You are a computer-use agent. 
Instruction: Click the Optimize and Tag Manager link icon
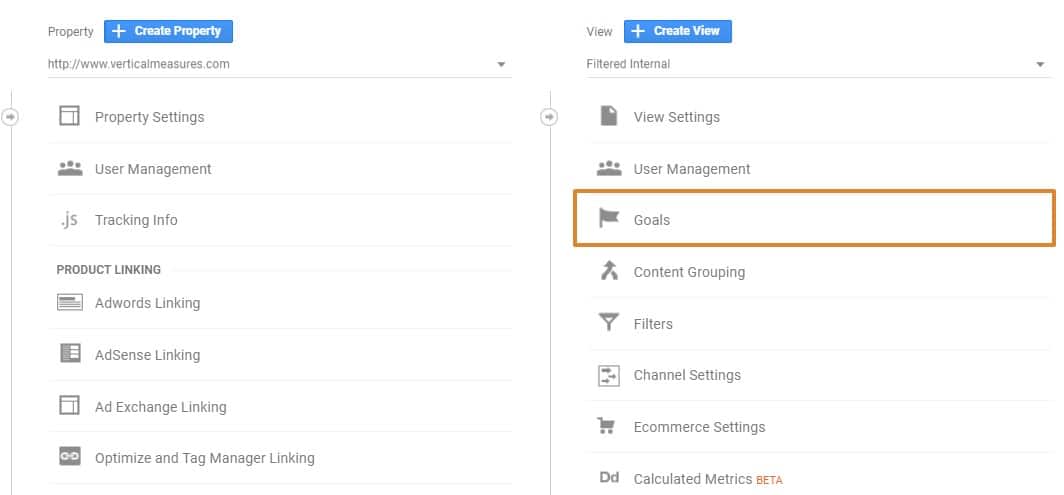(69, 458)
